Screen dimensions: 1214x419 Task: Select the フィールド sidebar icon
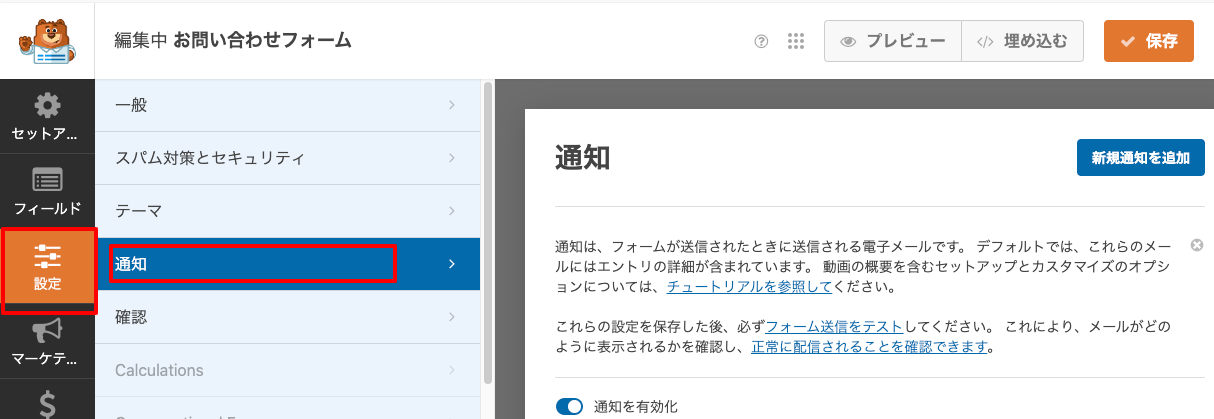47,193
